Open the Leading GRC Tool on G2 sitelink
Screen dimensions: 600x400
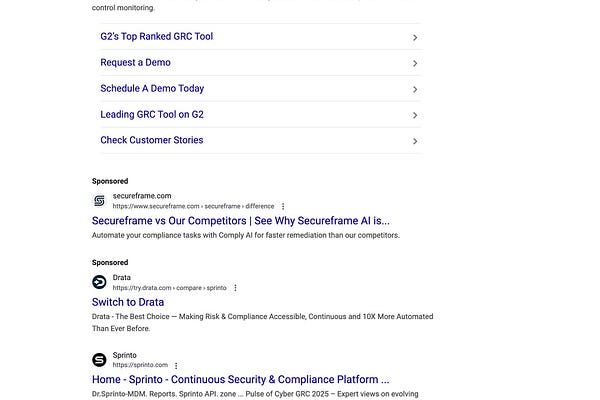(x=152, y=114)
